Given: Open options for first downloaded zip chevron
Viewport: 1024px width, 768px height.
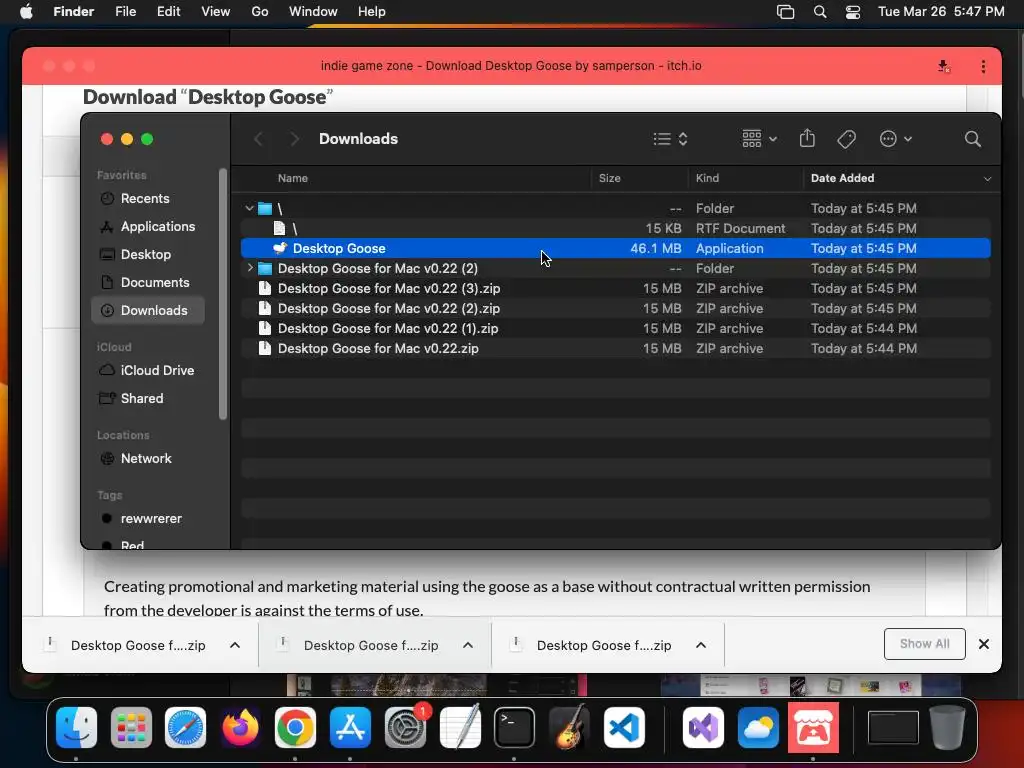Looking at the screenshot, I should click(x=235, y=645).
